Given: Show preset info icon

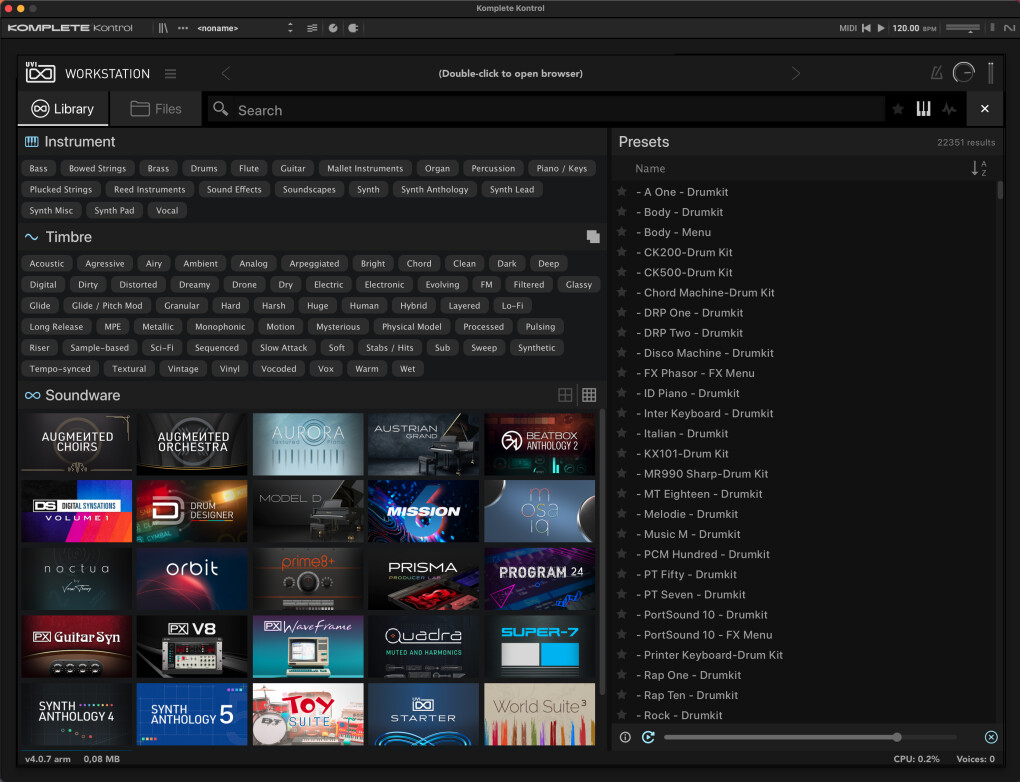Looking at the screenshot, I should click(x=625, y=737).
